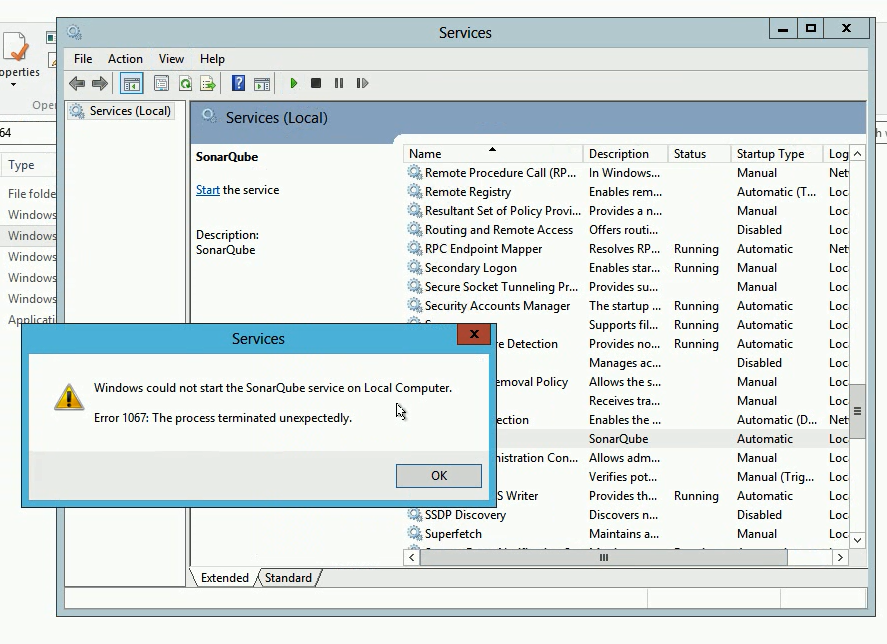The height and width of the screenshot is (644, 887).
Task: Click the horizontal scrollbar right arrow
Action: (x=840, y=557)
